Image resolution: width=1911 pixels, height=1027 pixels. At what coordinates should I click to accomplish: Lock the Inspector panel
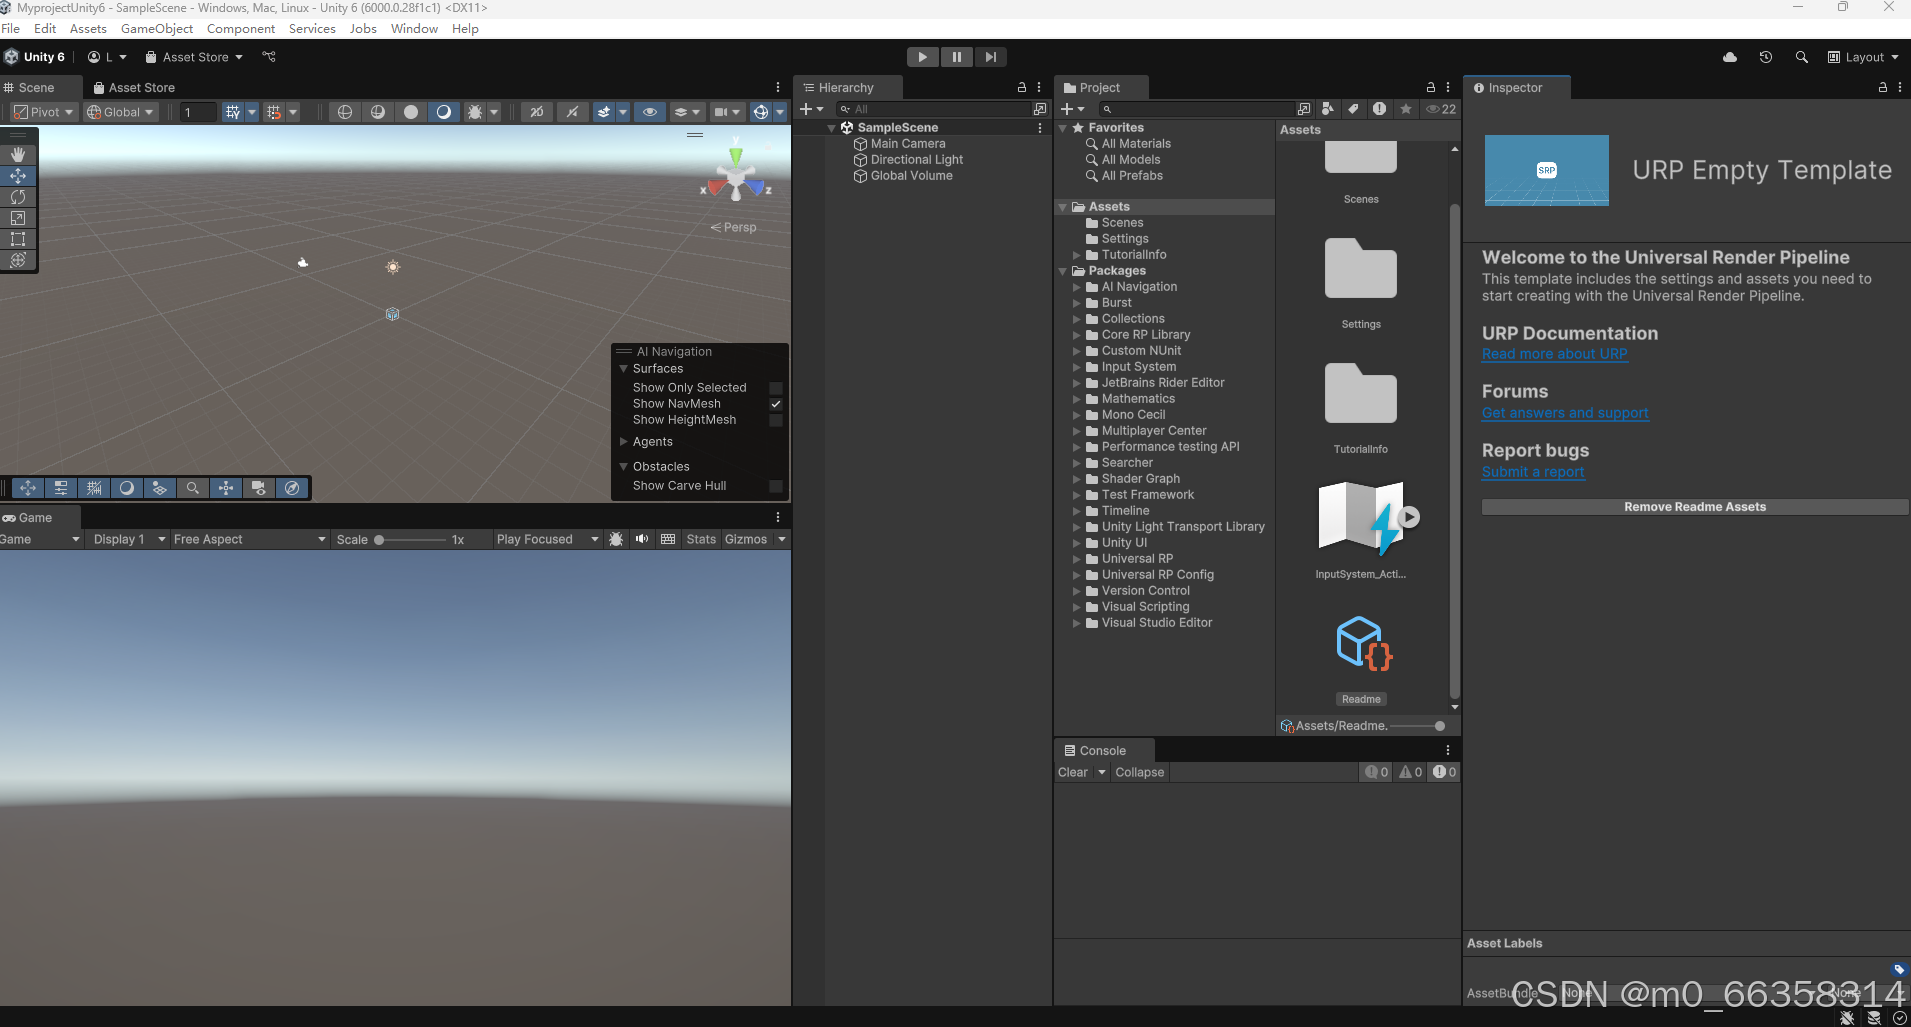tap(1883, 88)
